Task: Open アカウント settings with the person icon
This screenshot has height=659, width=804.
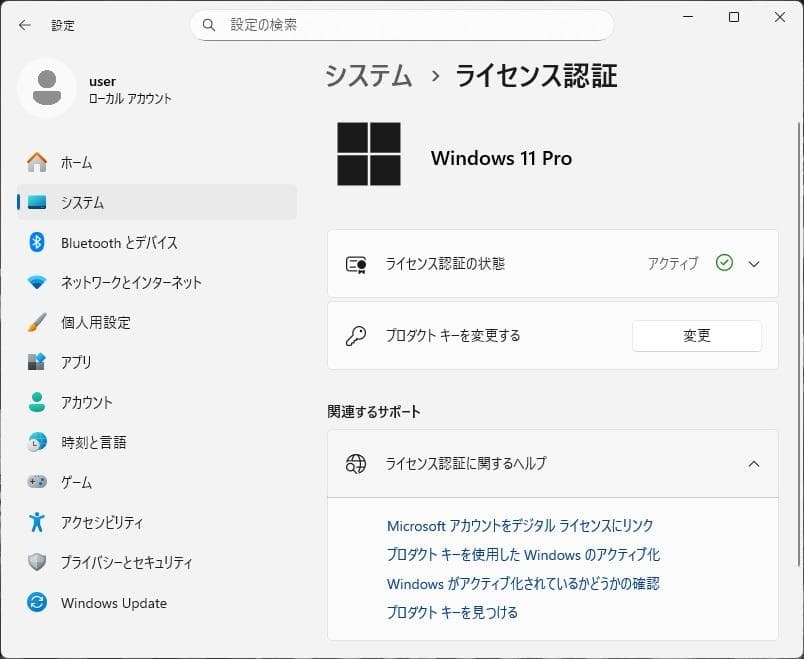Action: pyautogui.click(x=37, y=402)
